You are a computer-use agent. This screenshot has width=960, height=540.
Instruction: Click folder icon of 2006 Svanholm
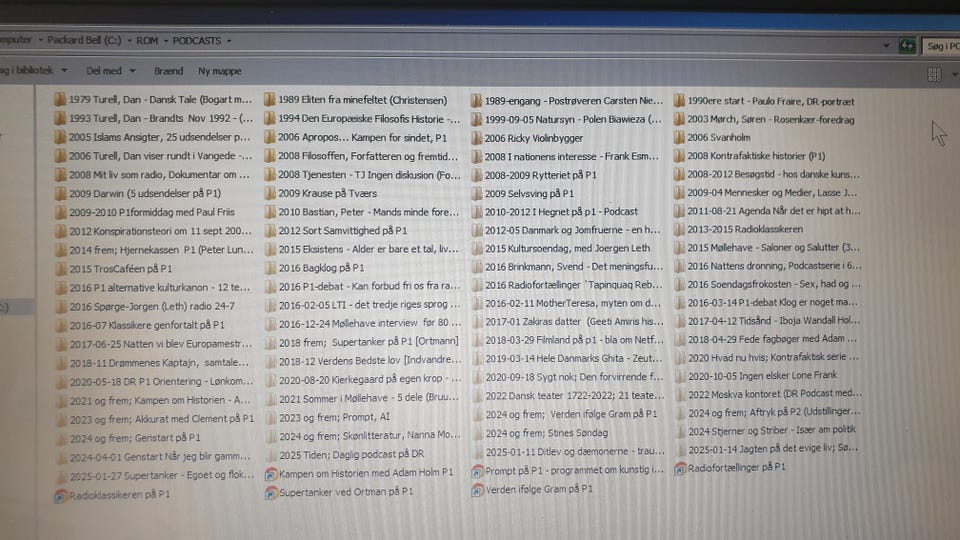679,138
